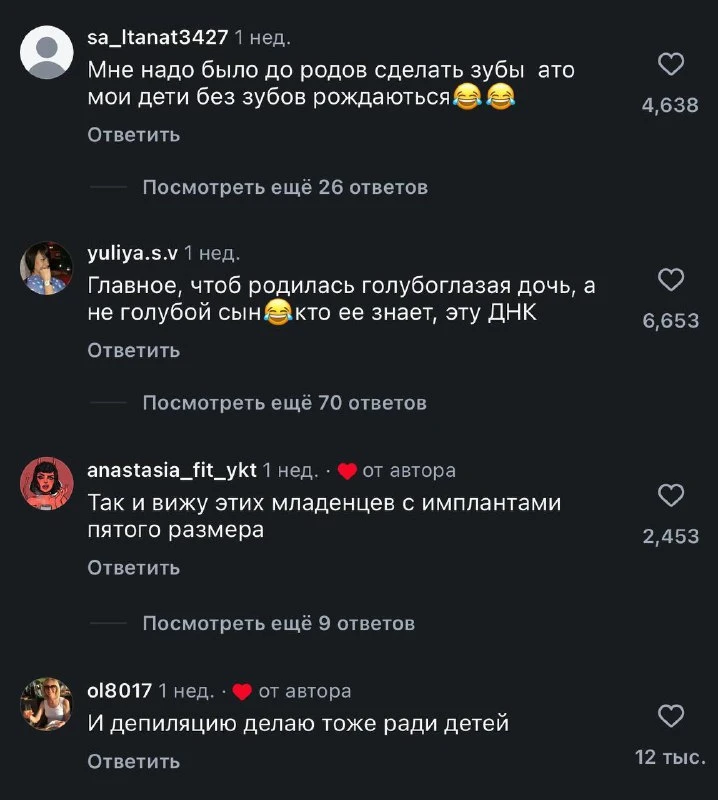
Task: Tap the yuliya.s.v username
Action: pyautogui.click(x=132, y=254)
